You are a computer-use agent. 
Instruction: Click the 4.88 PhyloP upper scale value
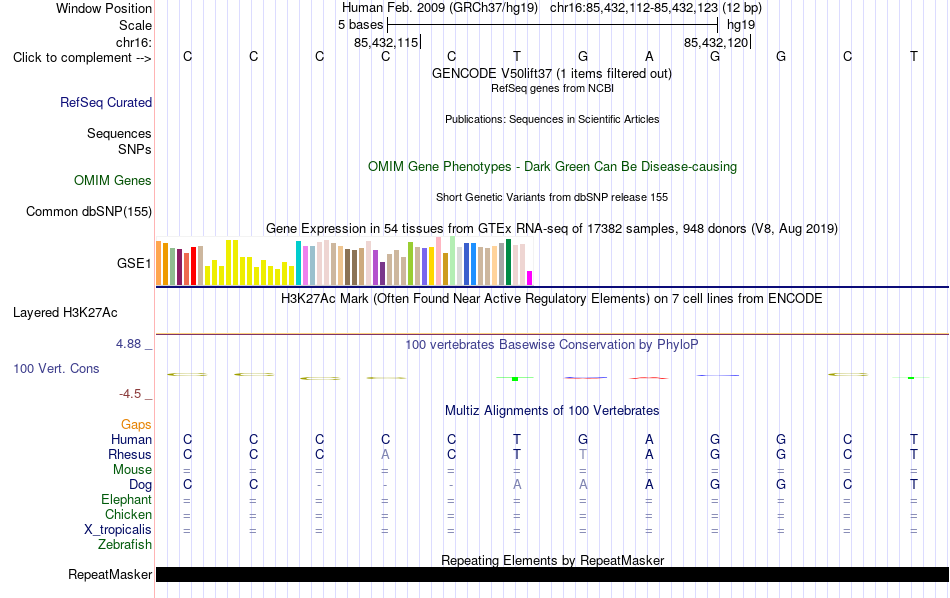128,344
